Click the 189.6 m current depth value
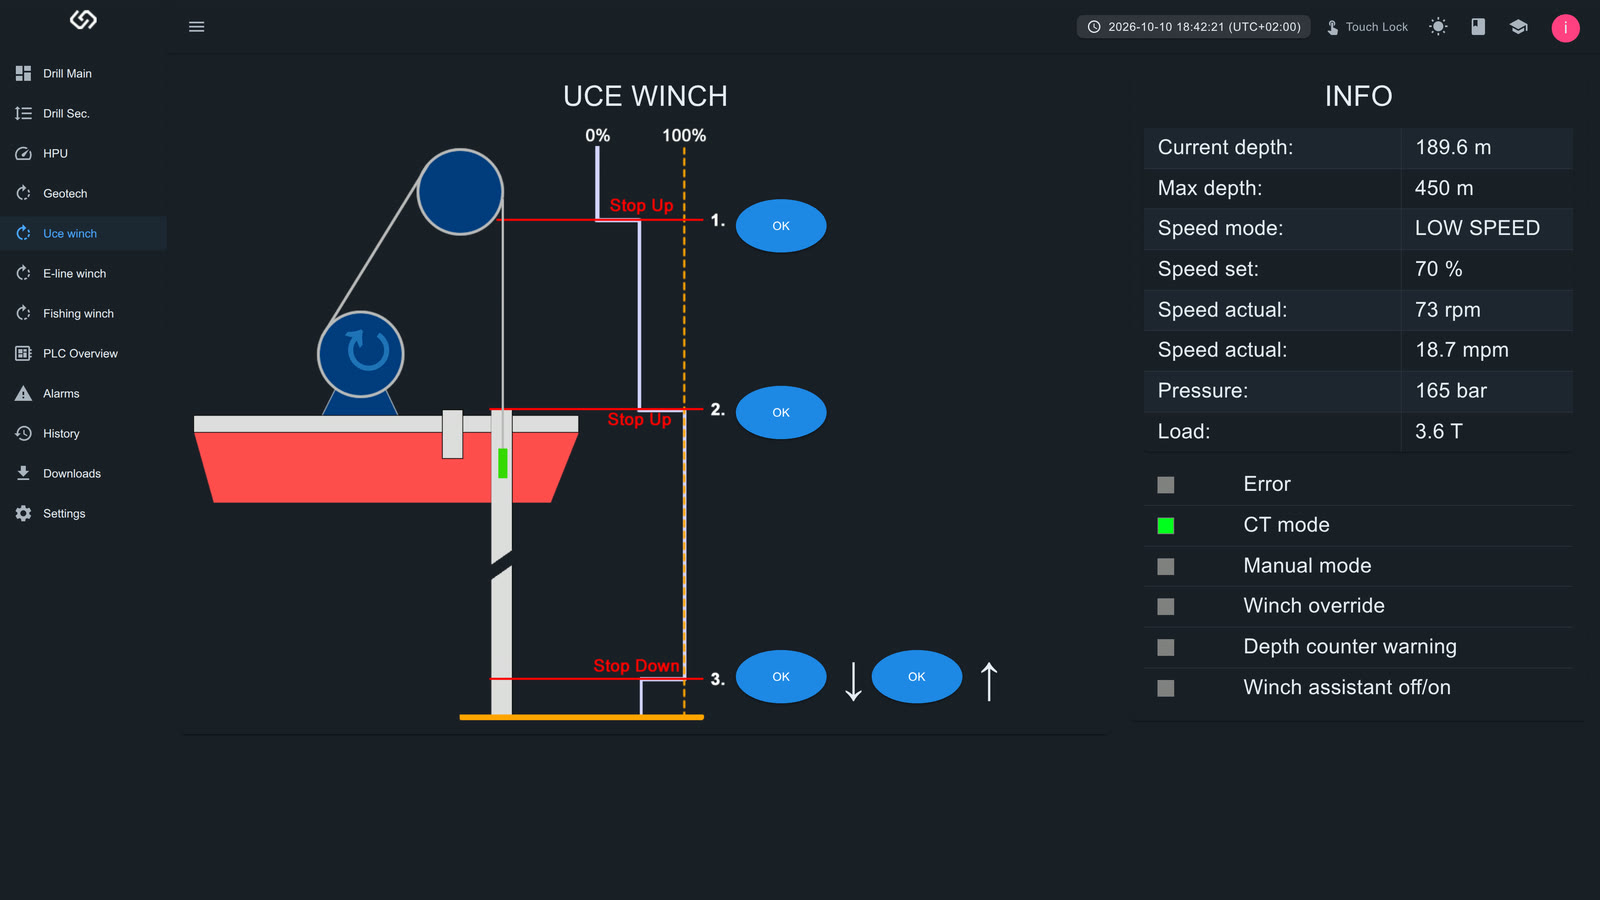 coord(1453,147)
